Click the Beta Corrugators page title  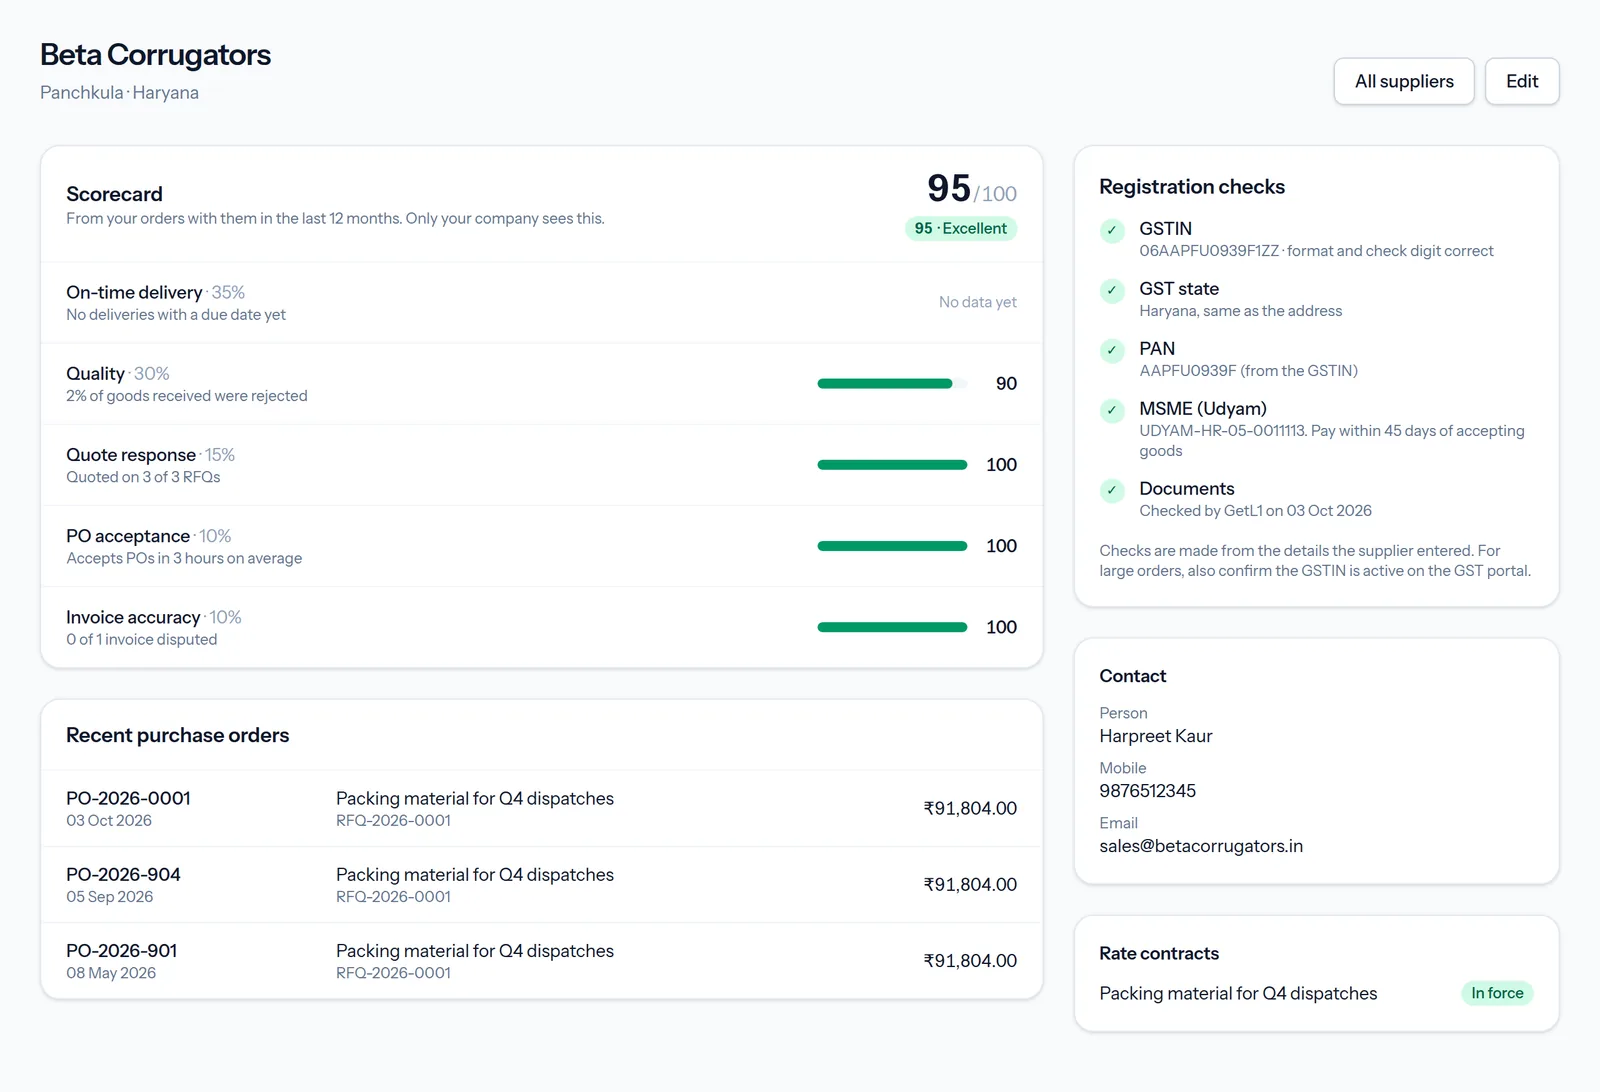click(x=155, y=55)
